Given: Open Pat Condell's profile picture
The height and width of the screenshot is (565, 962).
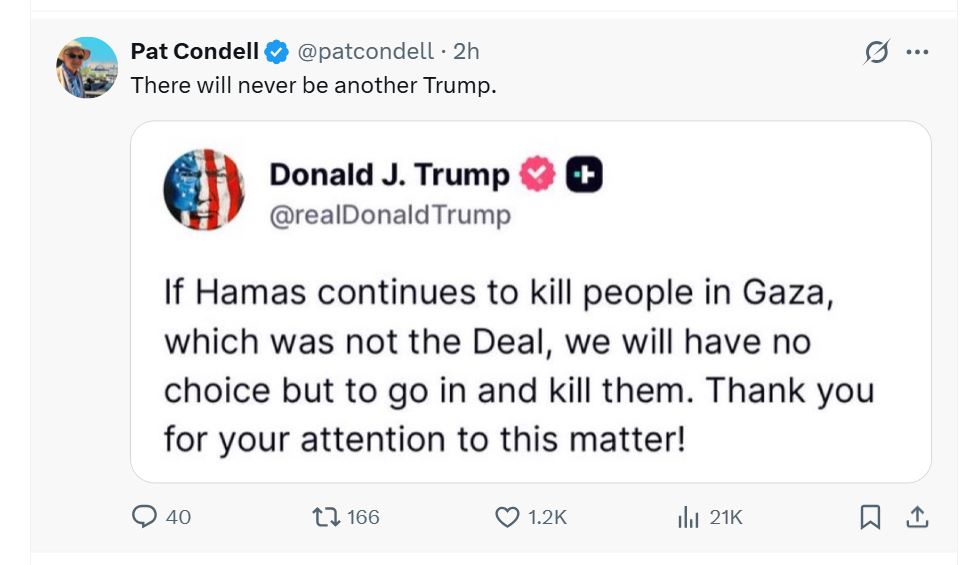Looking at the screenshot, I should [87, 67].
